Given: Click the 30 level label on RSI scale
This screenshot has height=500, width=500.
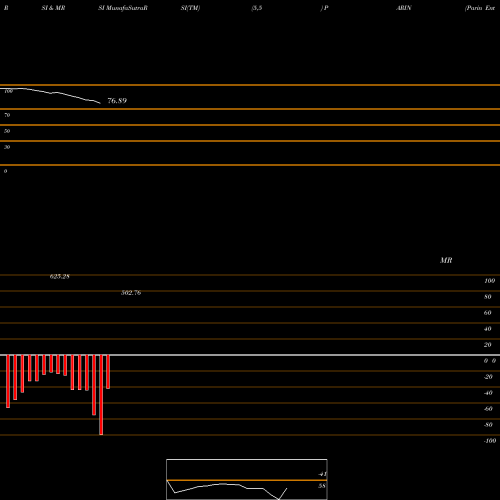Looking at the screenshot, I should (7, 147).
